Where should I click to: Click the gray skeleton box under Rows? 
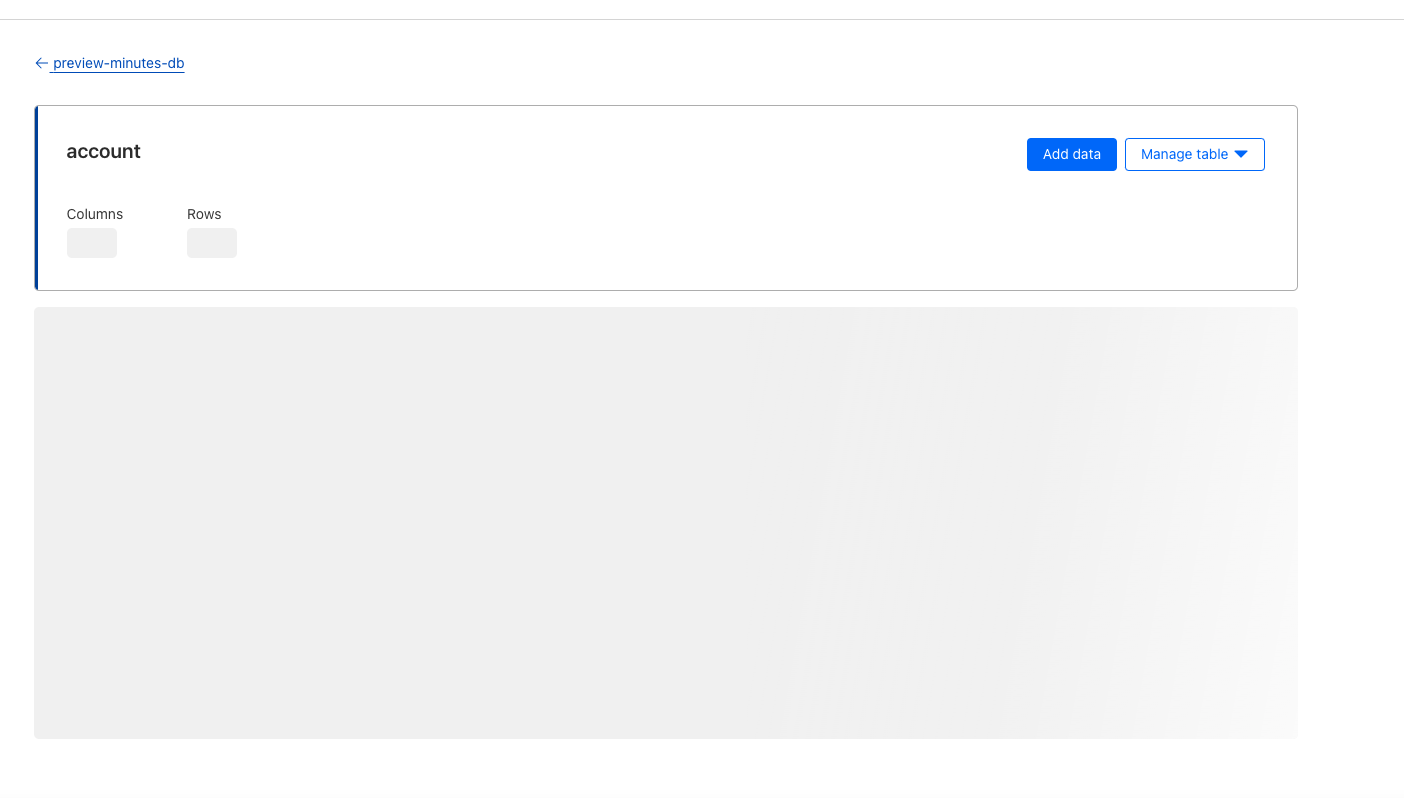pos(212,243)
